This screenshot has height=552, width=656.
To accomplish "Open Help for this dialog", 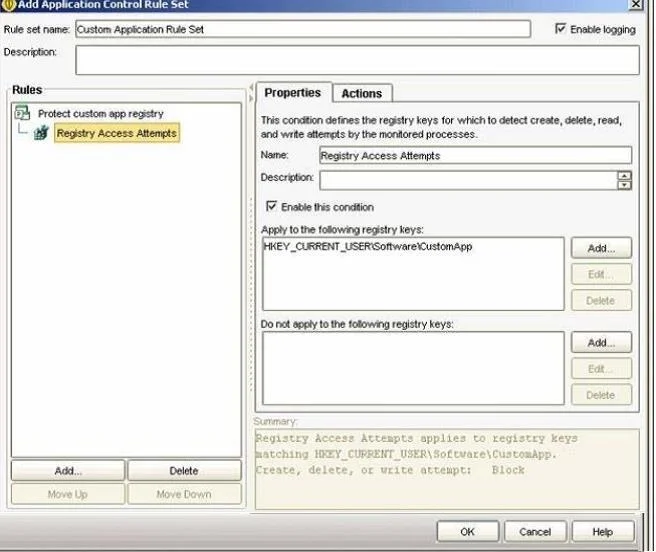I will [x=603, y=531].
